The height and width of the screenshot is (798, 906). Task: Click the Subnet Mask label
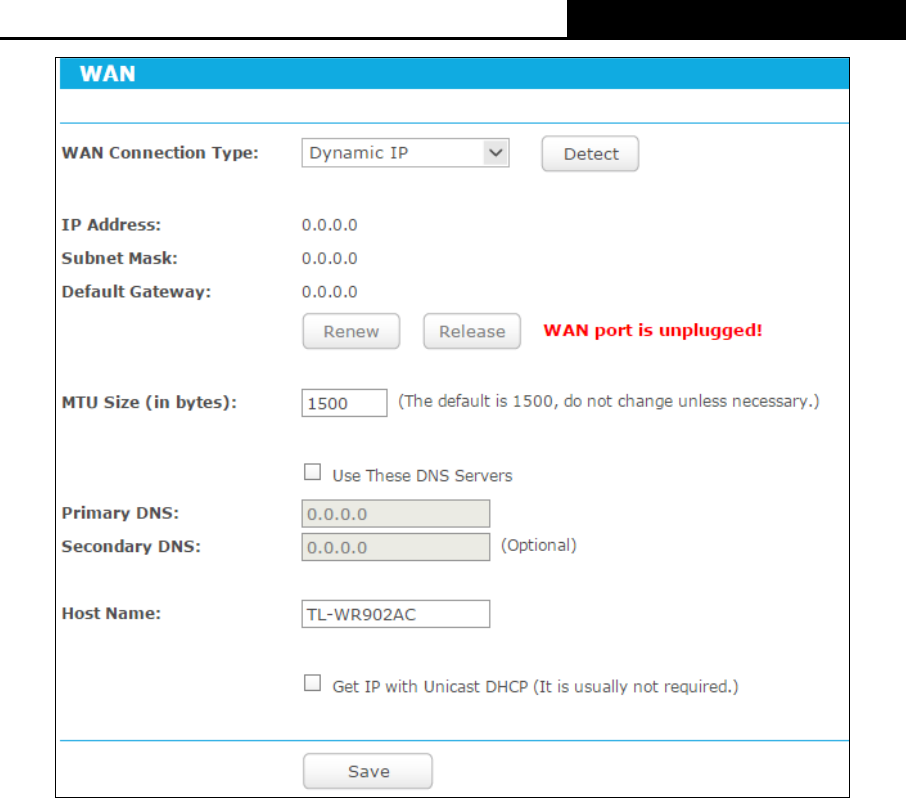[x=120, y=258]
